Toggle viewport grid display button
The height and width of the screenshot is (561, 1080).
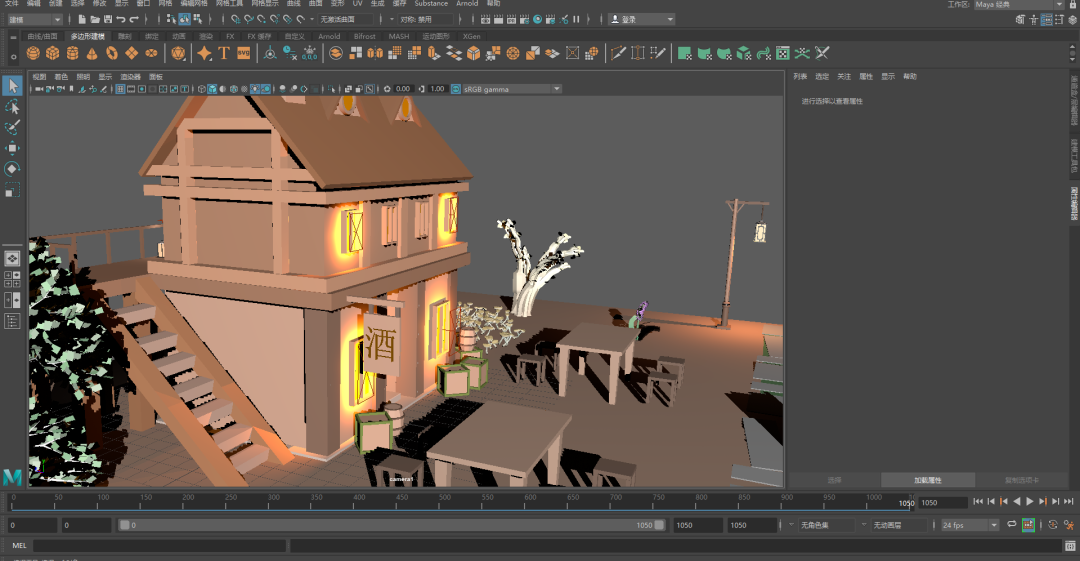(121, 89)
